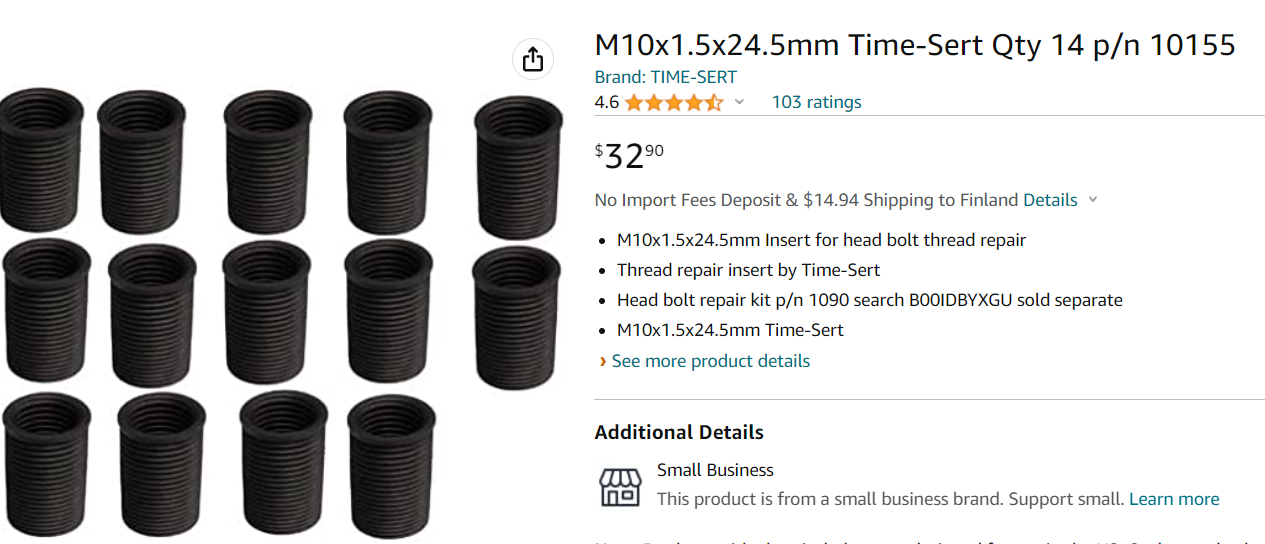Click the Small Business storefront icon
The width and height of the screenshot is (1265, 544).
620,486
